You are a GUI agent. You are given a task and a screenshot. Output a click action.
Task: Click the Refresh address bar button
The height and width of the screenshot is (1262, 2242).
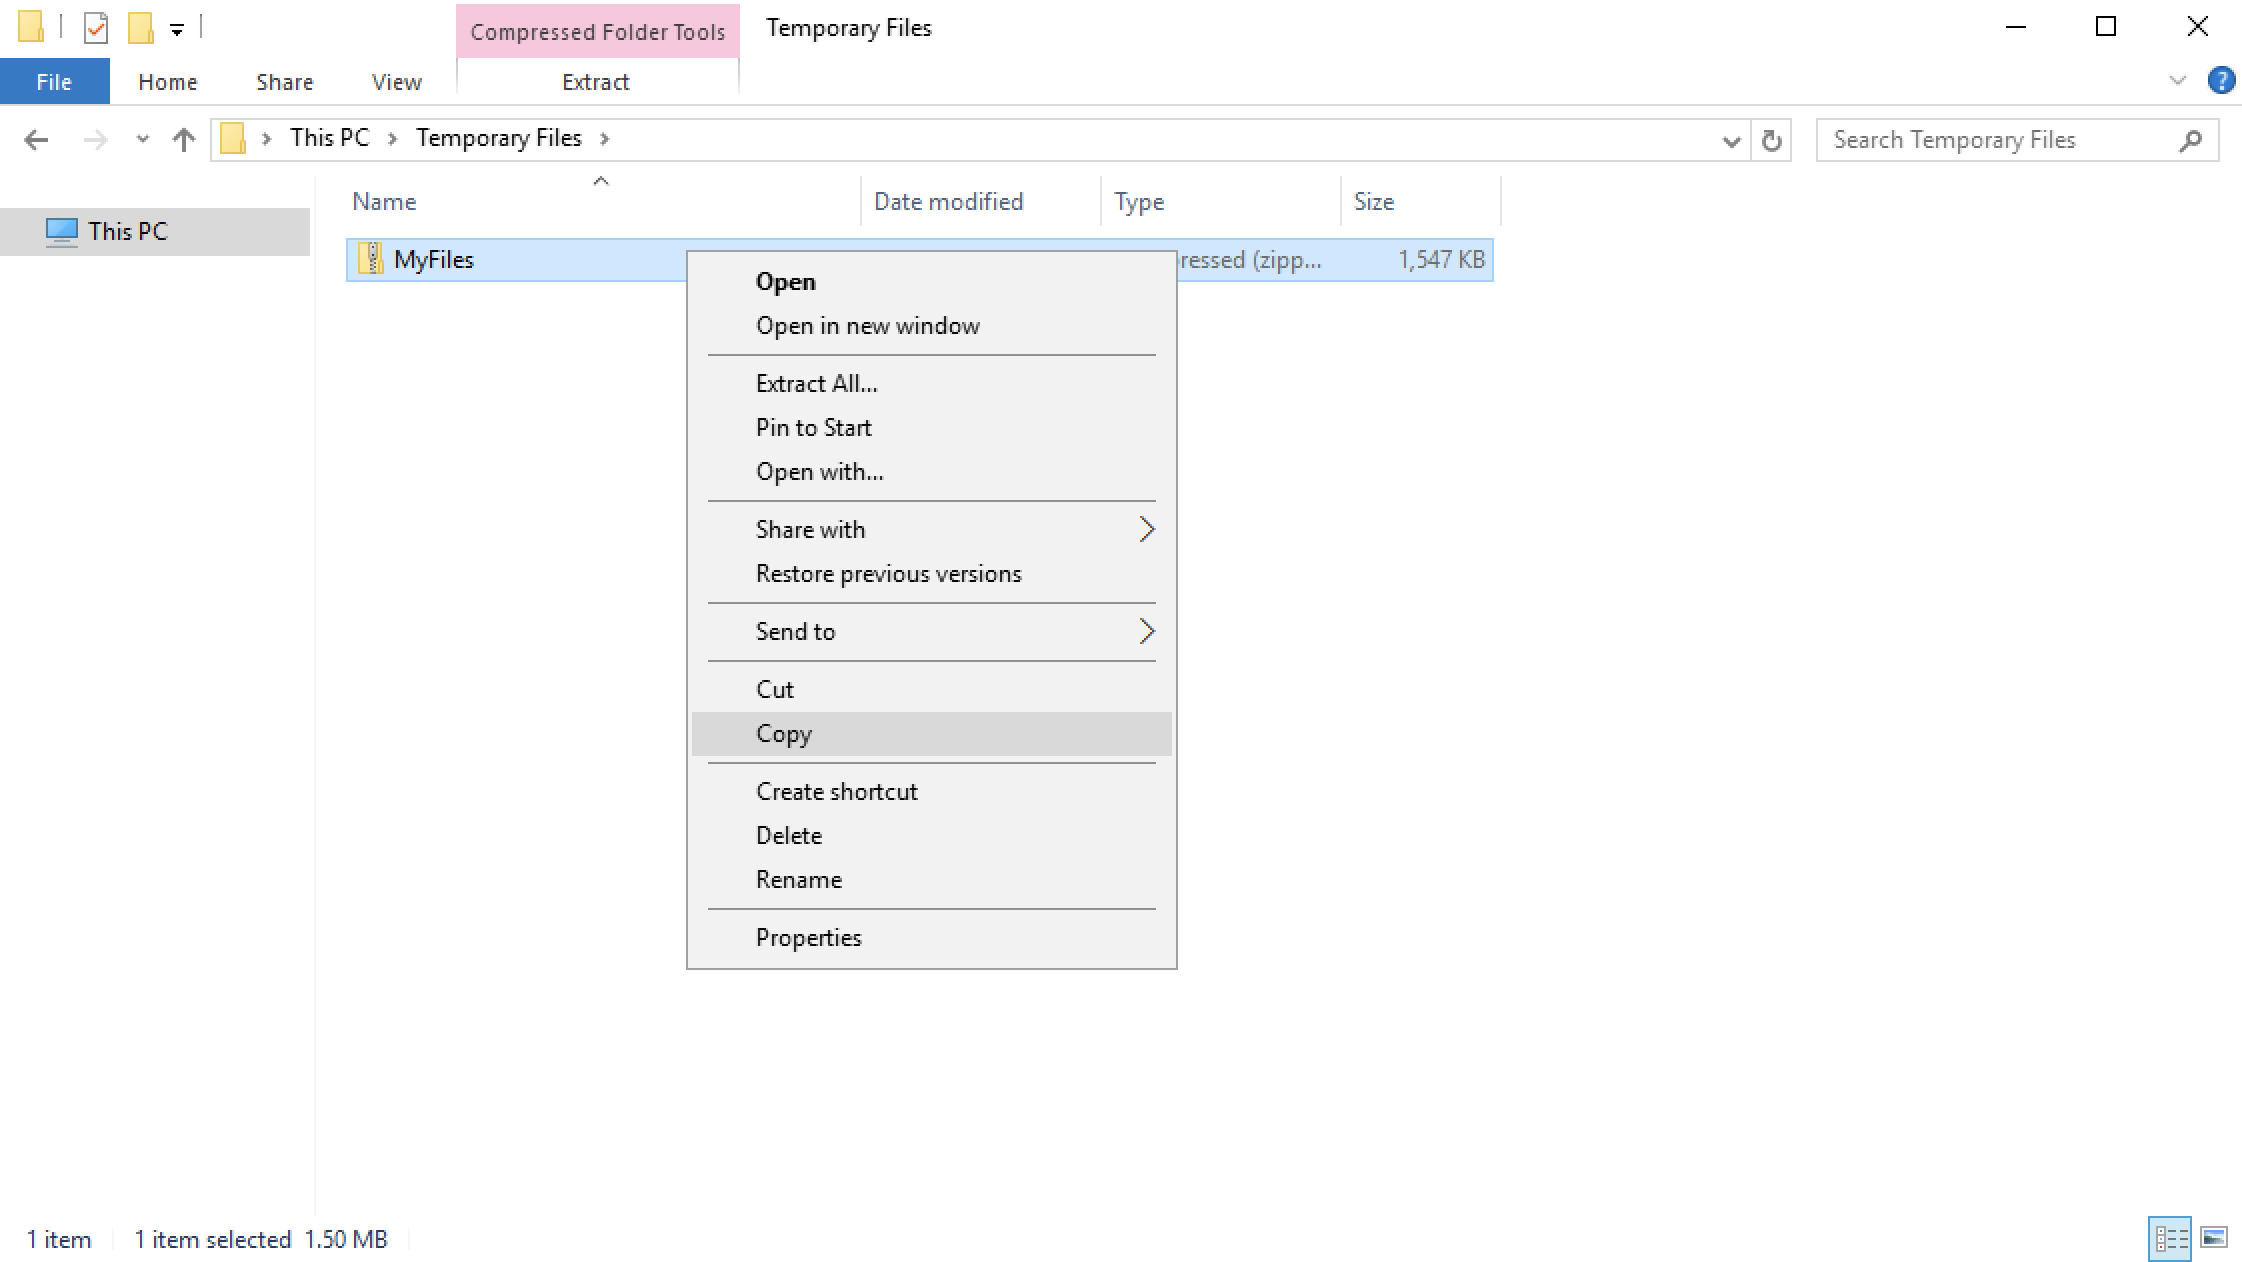pos(1771,140)
